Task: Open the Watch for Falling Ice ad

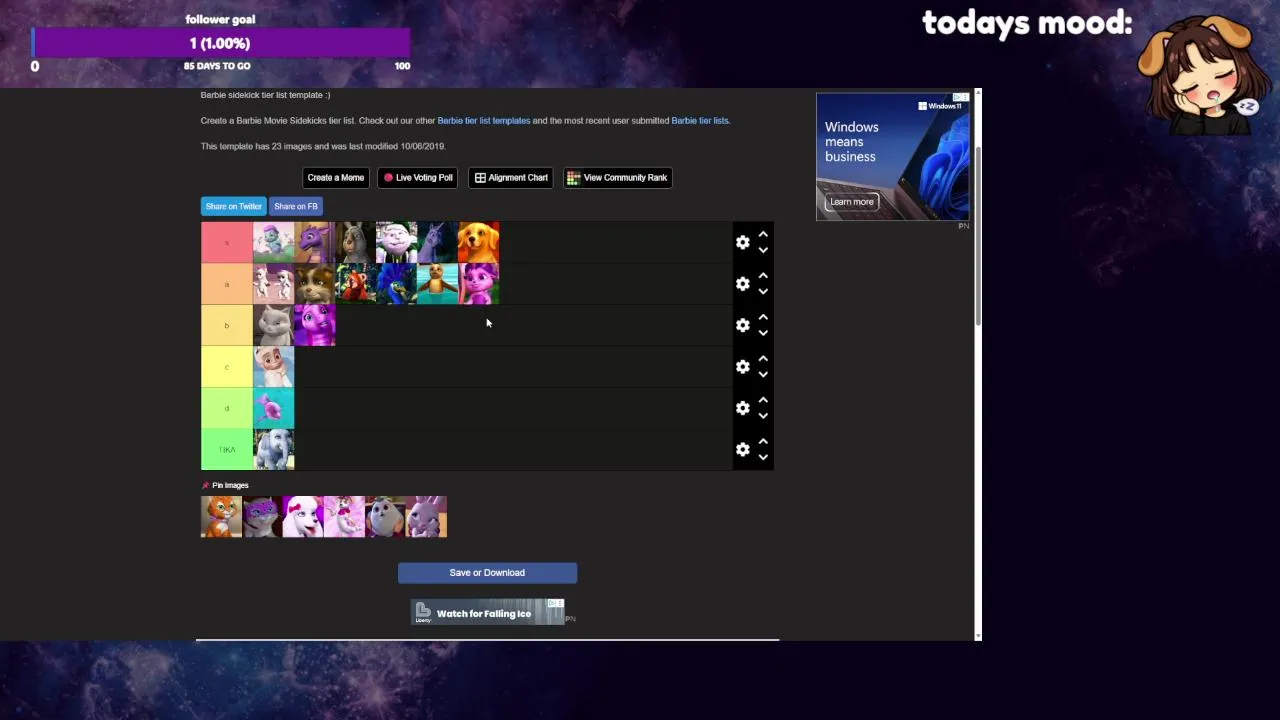Action: (487, 612)
